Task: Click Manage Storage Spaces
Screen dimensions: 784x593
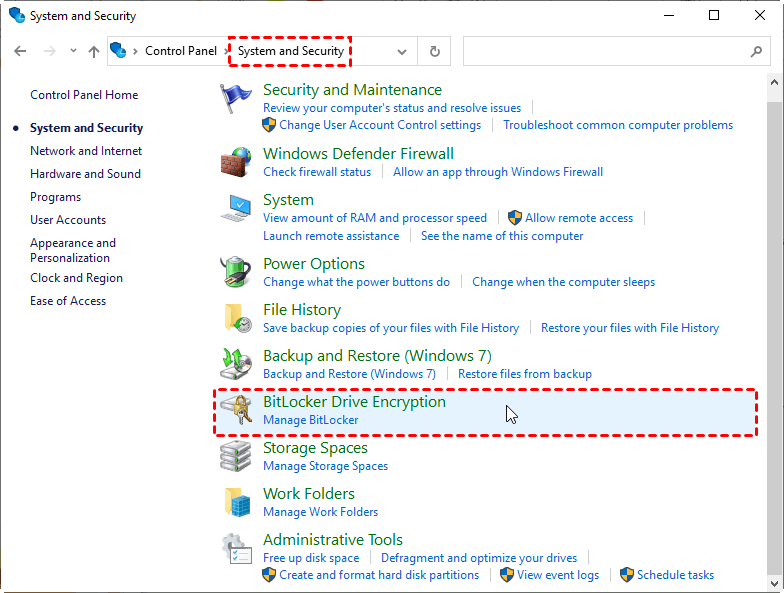Action: 326,466
